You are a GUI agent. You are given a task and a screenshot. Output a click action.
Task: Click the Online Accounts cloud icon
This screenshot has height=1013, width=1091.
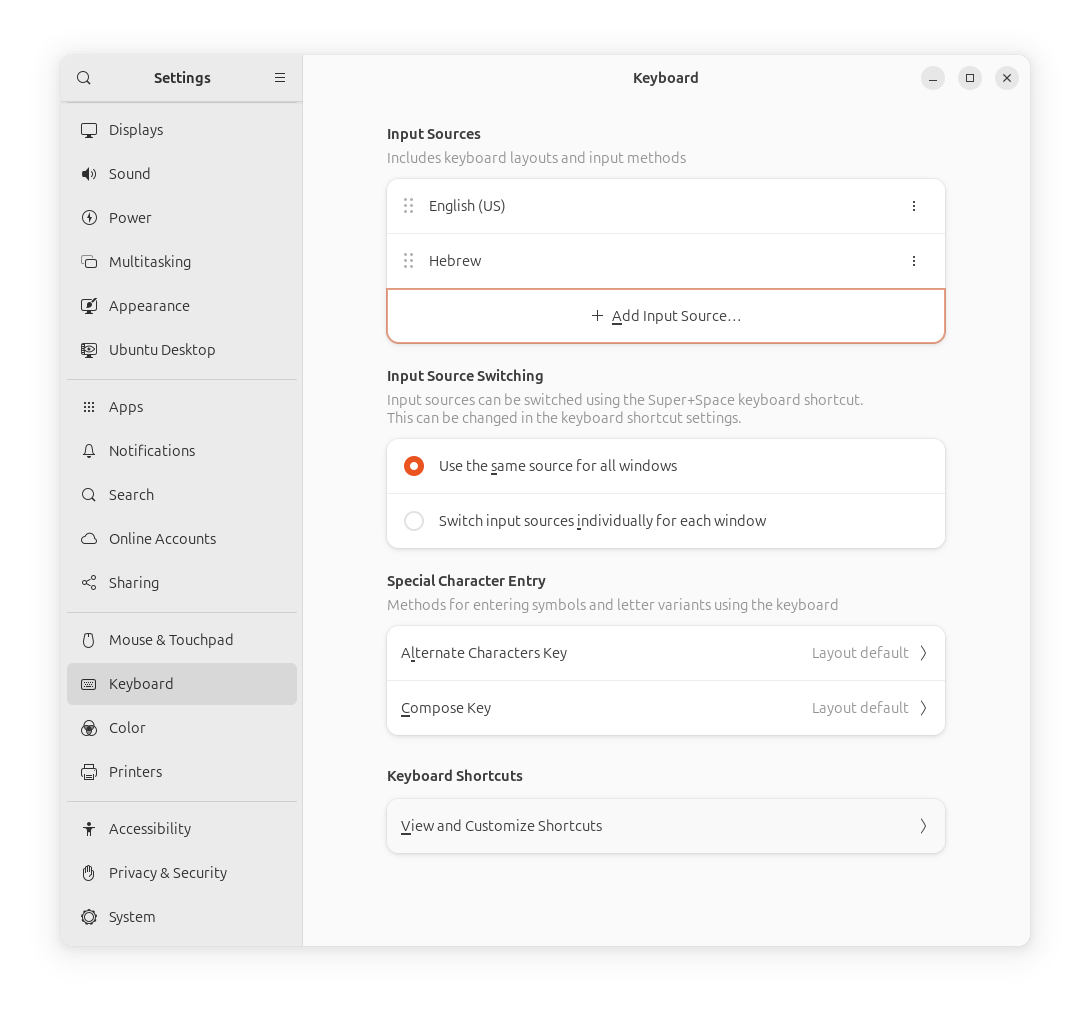pos(89,539)
